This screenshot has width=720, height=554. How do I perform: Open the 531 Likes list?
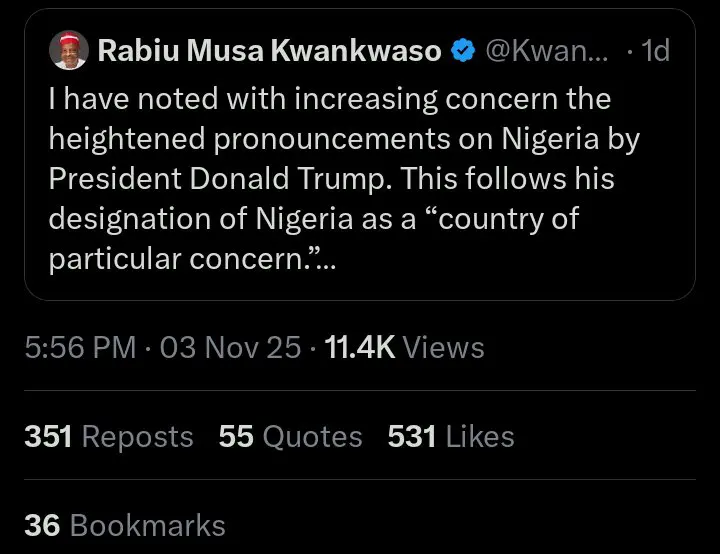(x=450, y=437)
